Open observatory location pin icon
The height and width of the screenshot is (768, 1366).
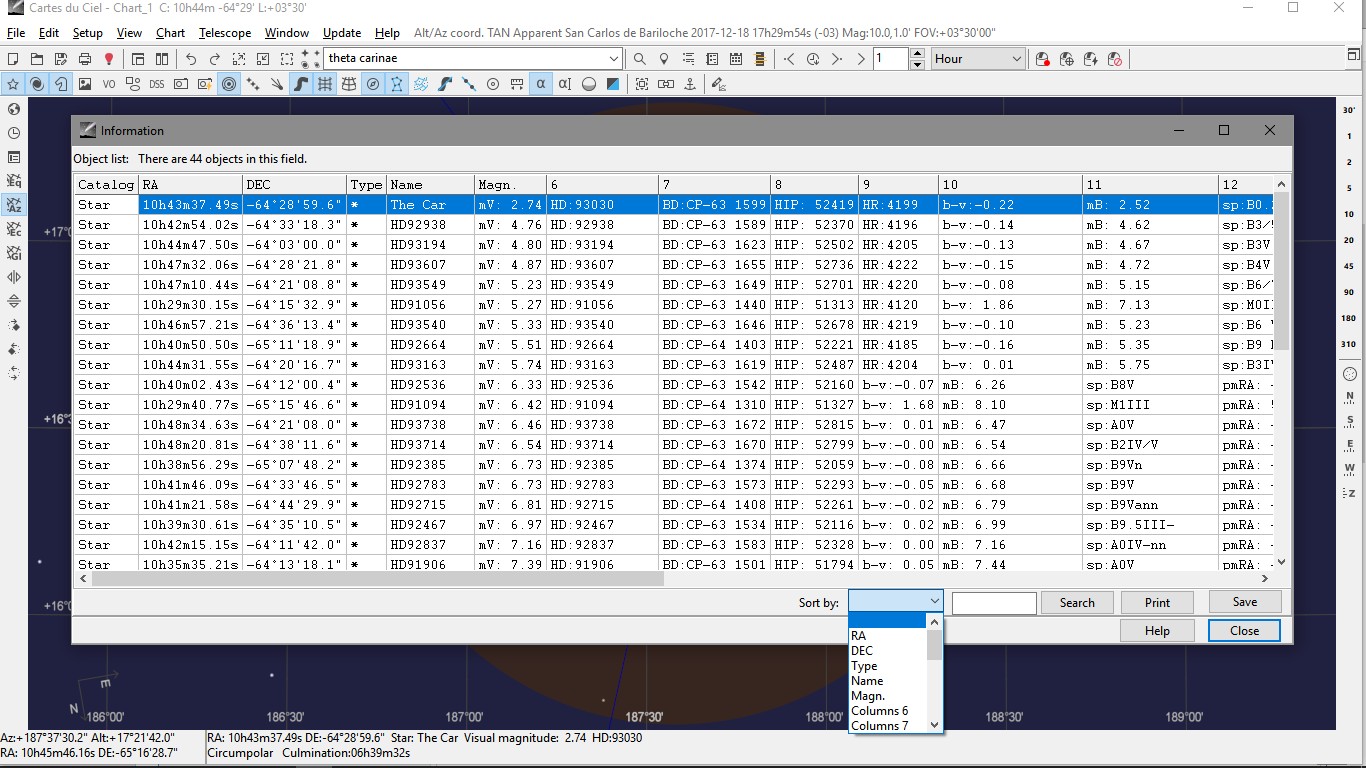663,59
